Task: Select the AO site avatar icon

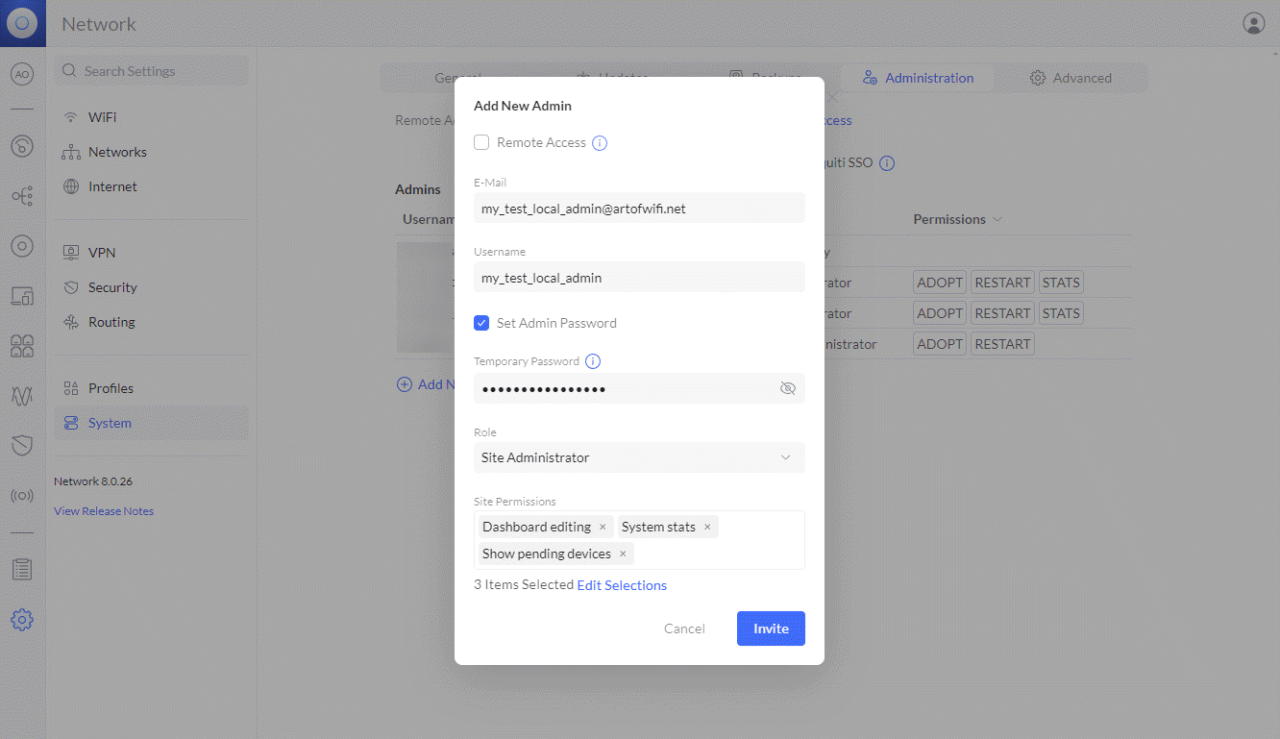Action: tap(22, 73)
